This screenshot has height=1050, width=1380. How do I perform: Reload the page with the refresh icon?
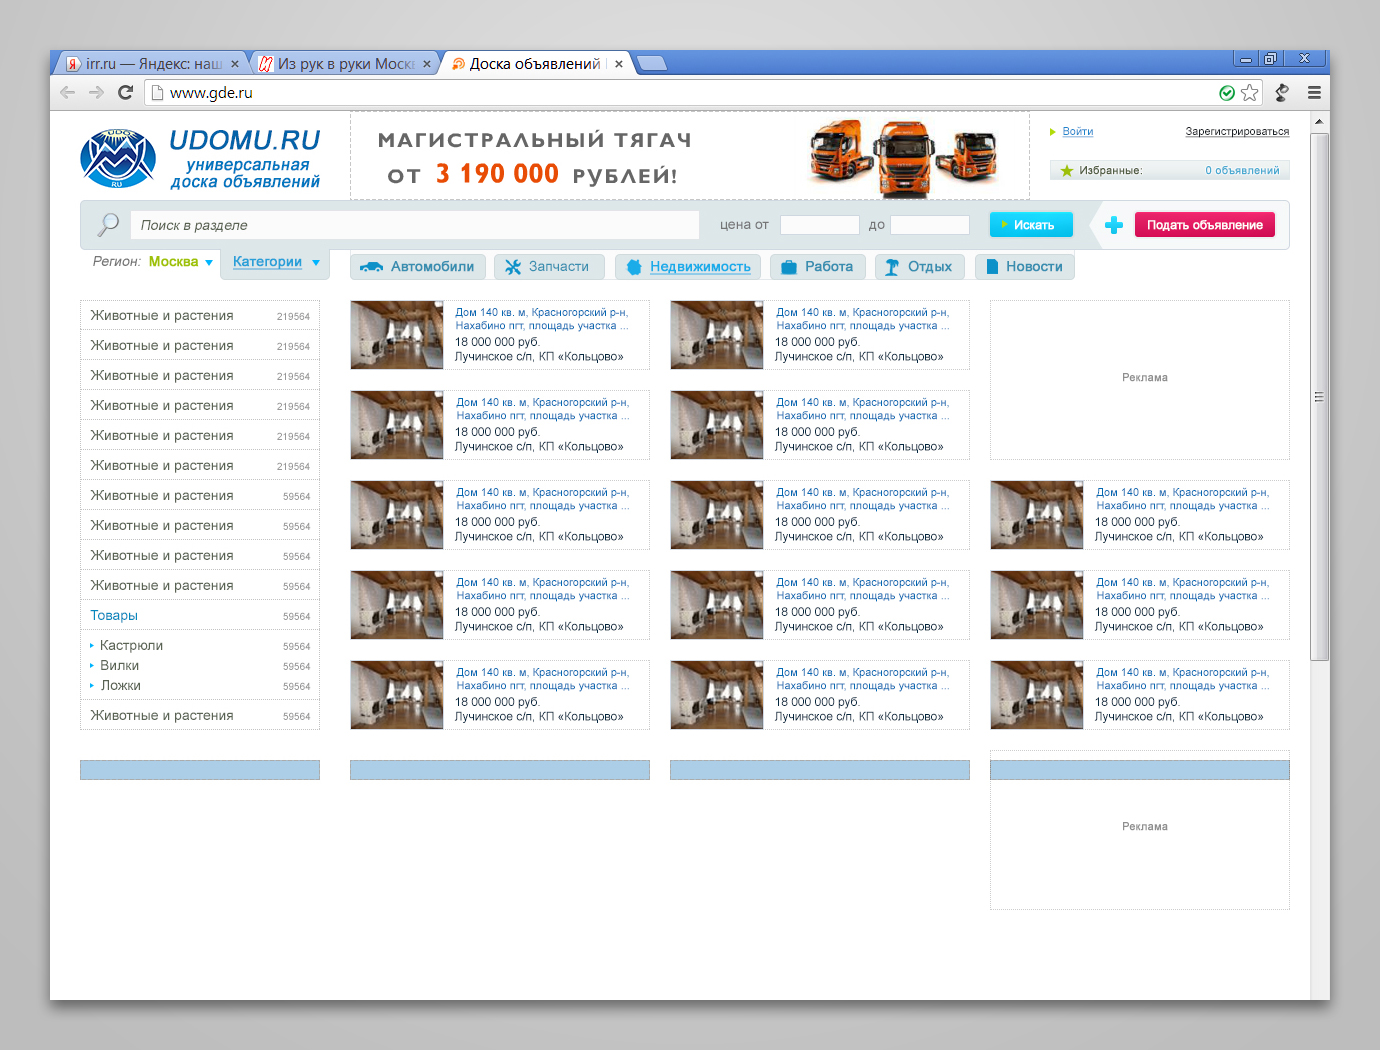(125, 92)
